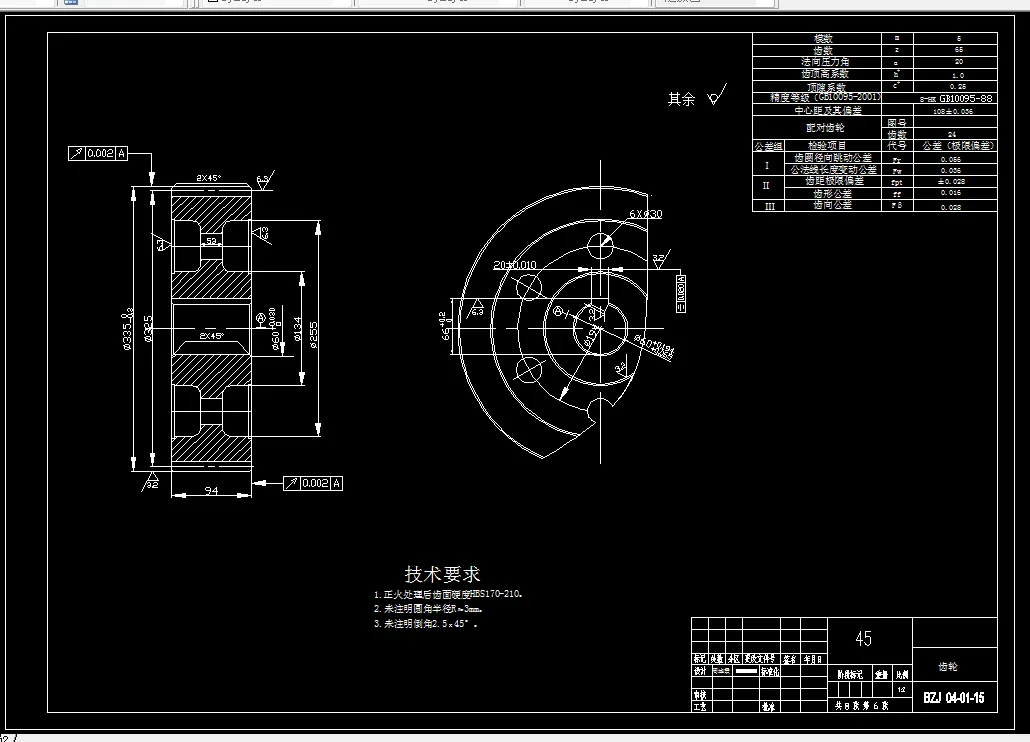Screen dimensions: 1030x742
Task: Click the 配对齿轮 cell
Action: click(x=817, y=127)
